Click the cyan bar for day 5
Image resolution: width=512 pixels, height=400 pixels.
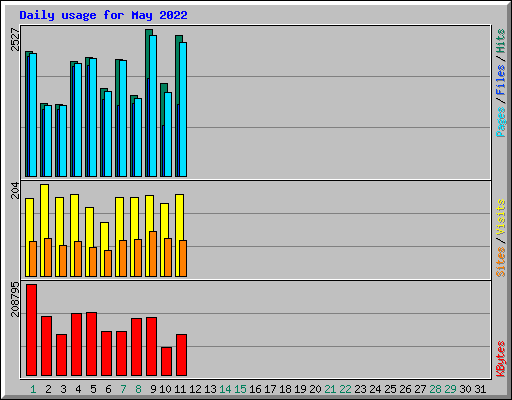click(93, 117)
